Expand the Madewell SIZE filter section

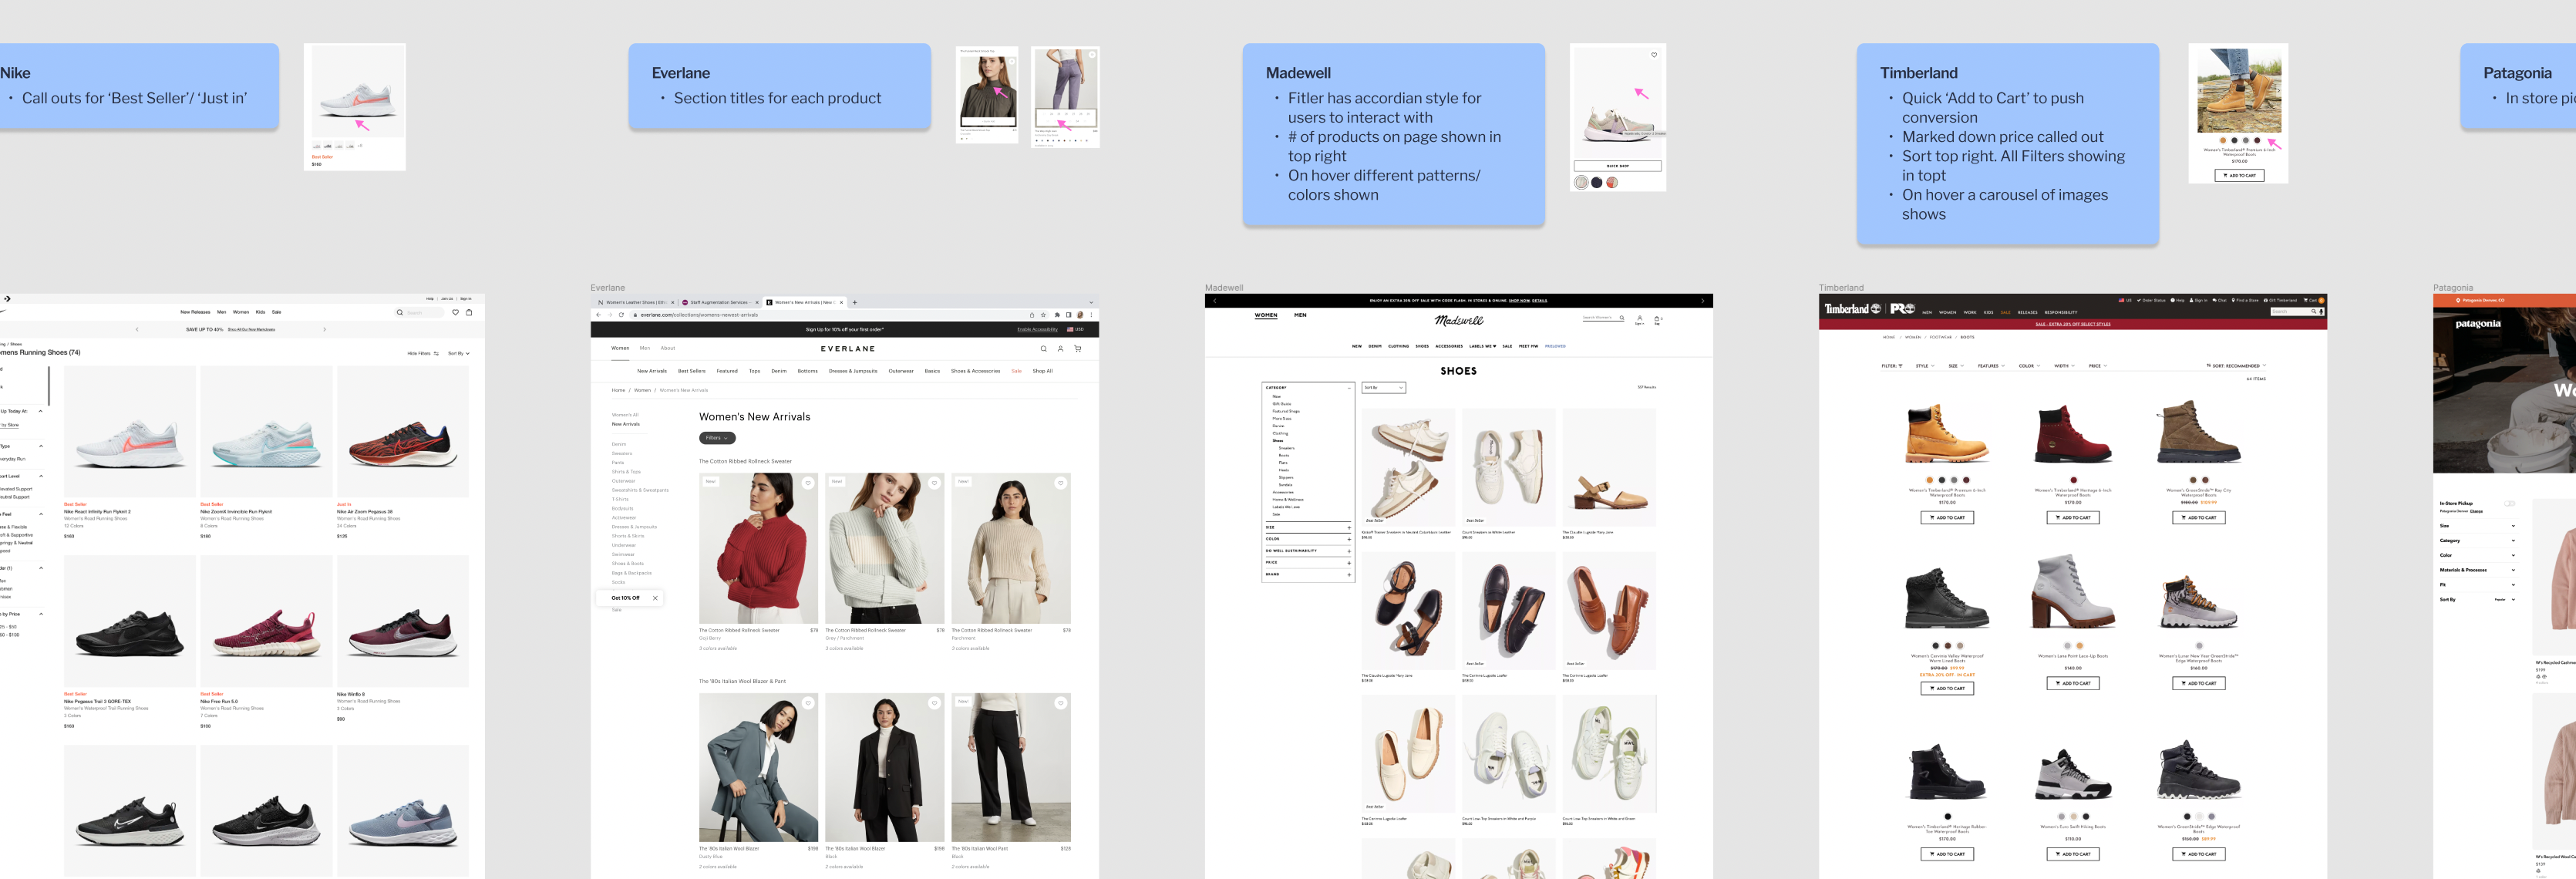pos(1309,527)
